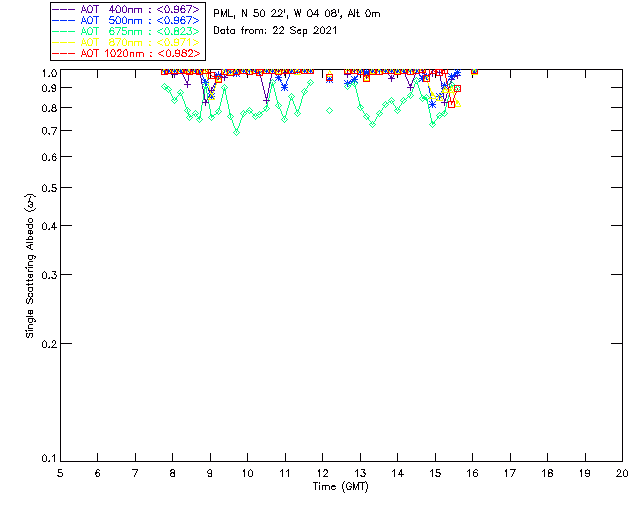
Task: Click the x-axis tick label 16
Action: tap(473, 473)
